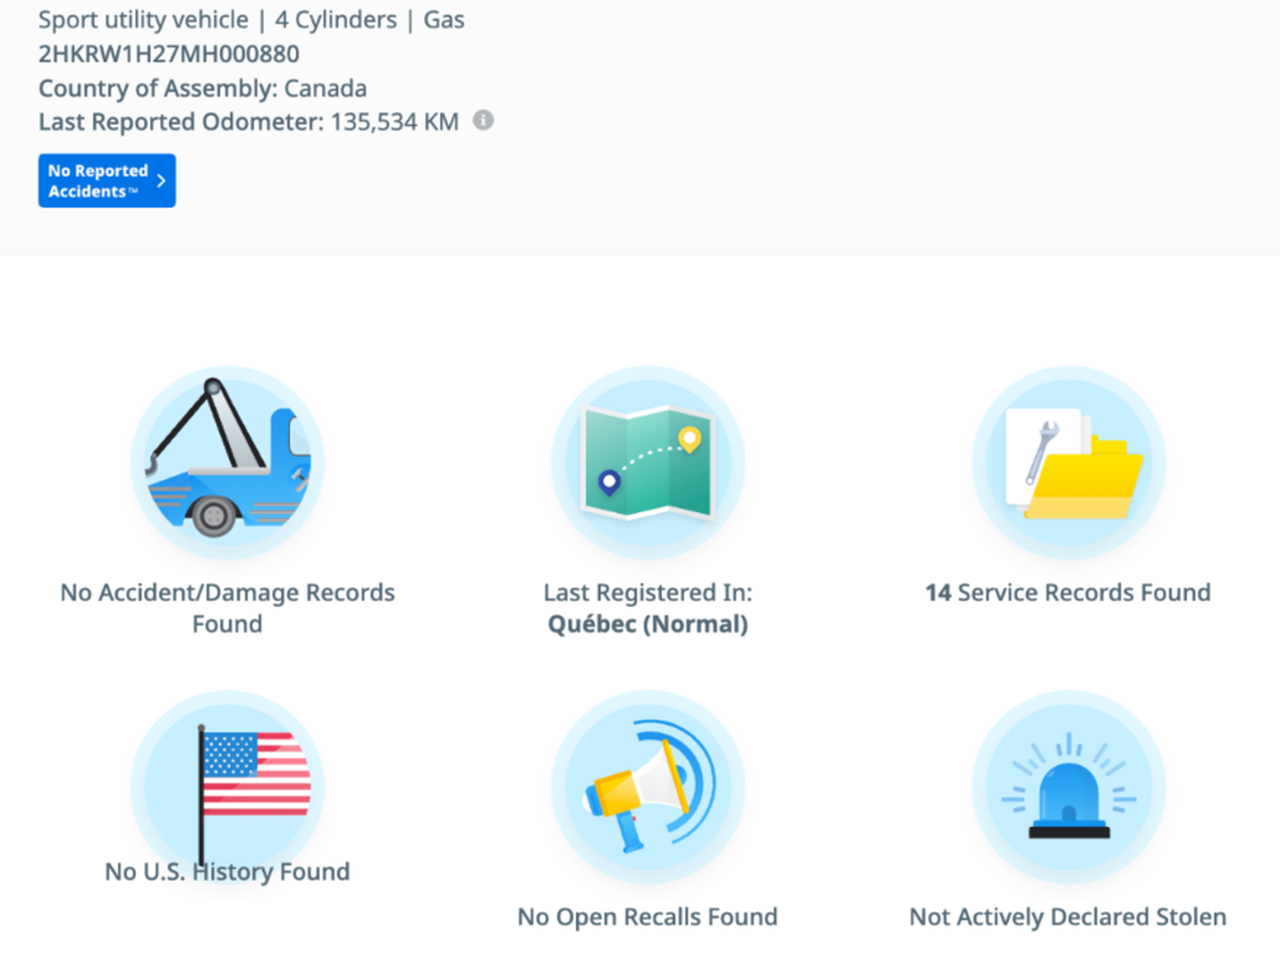The image size is (1280, 960).
Task: Expand the arrow on No Reported Accidents
Action: click(x=161, y=181)
